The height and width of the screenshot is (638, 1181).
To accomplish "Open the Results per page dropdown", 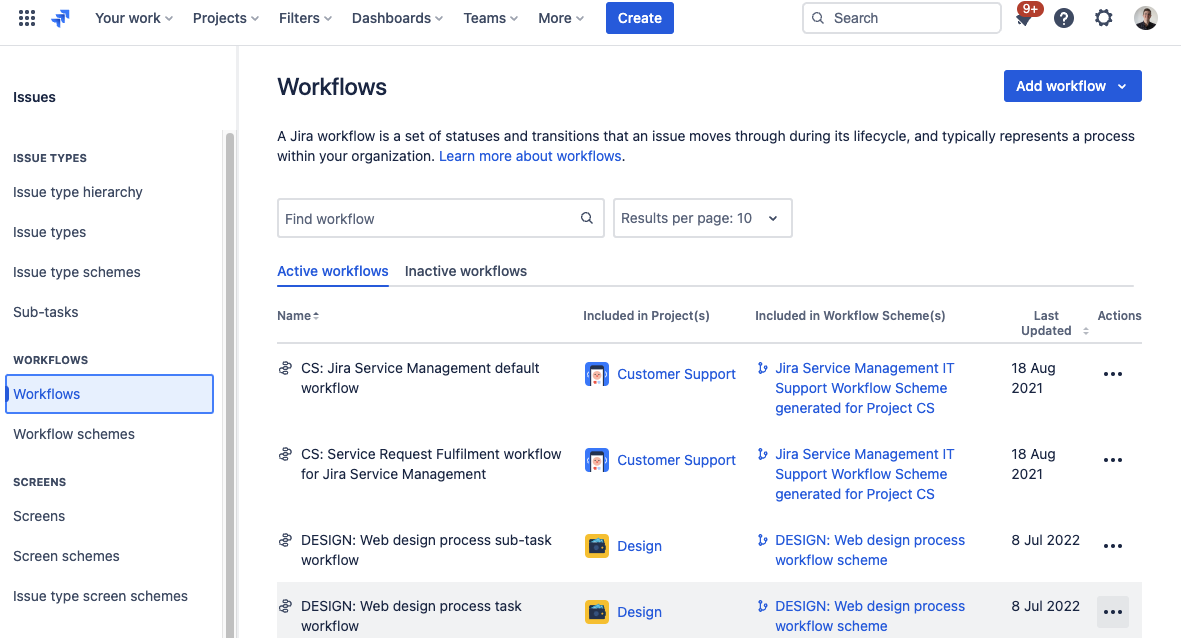I will [x=702, y=217].
